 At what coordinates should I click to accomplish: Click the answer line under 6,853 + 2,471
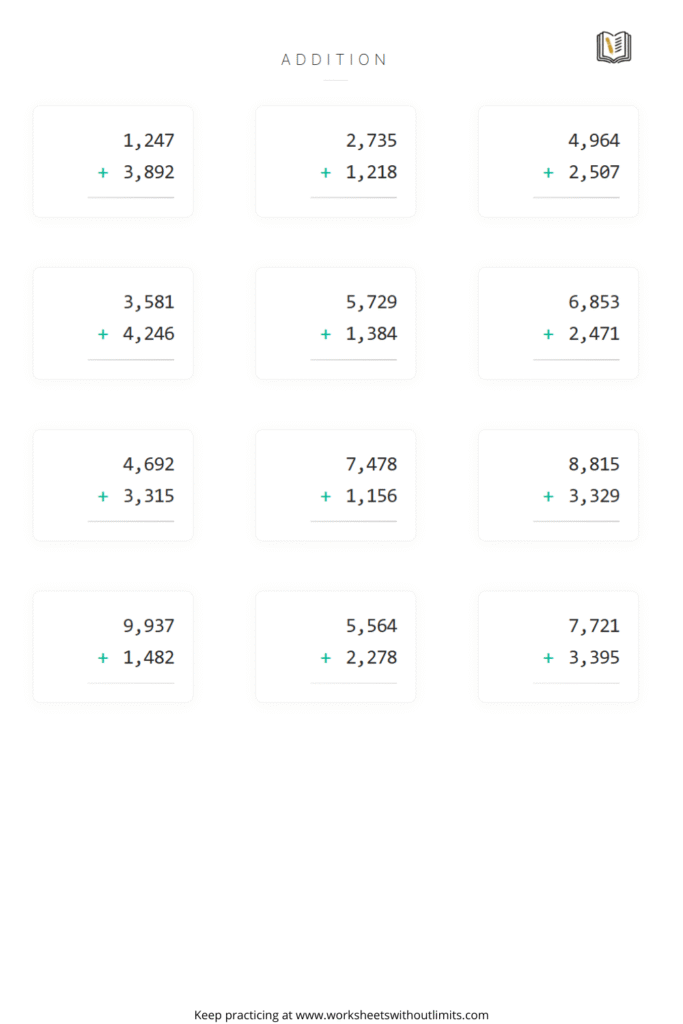576,359
